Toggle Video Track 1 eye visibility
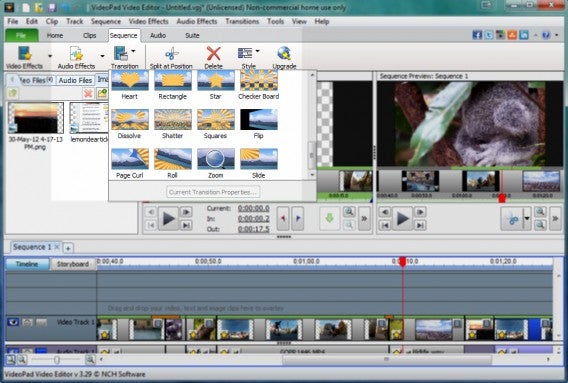This screenshot has height=383, width=568. (13, 322)
